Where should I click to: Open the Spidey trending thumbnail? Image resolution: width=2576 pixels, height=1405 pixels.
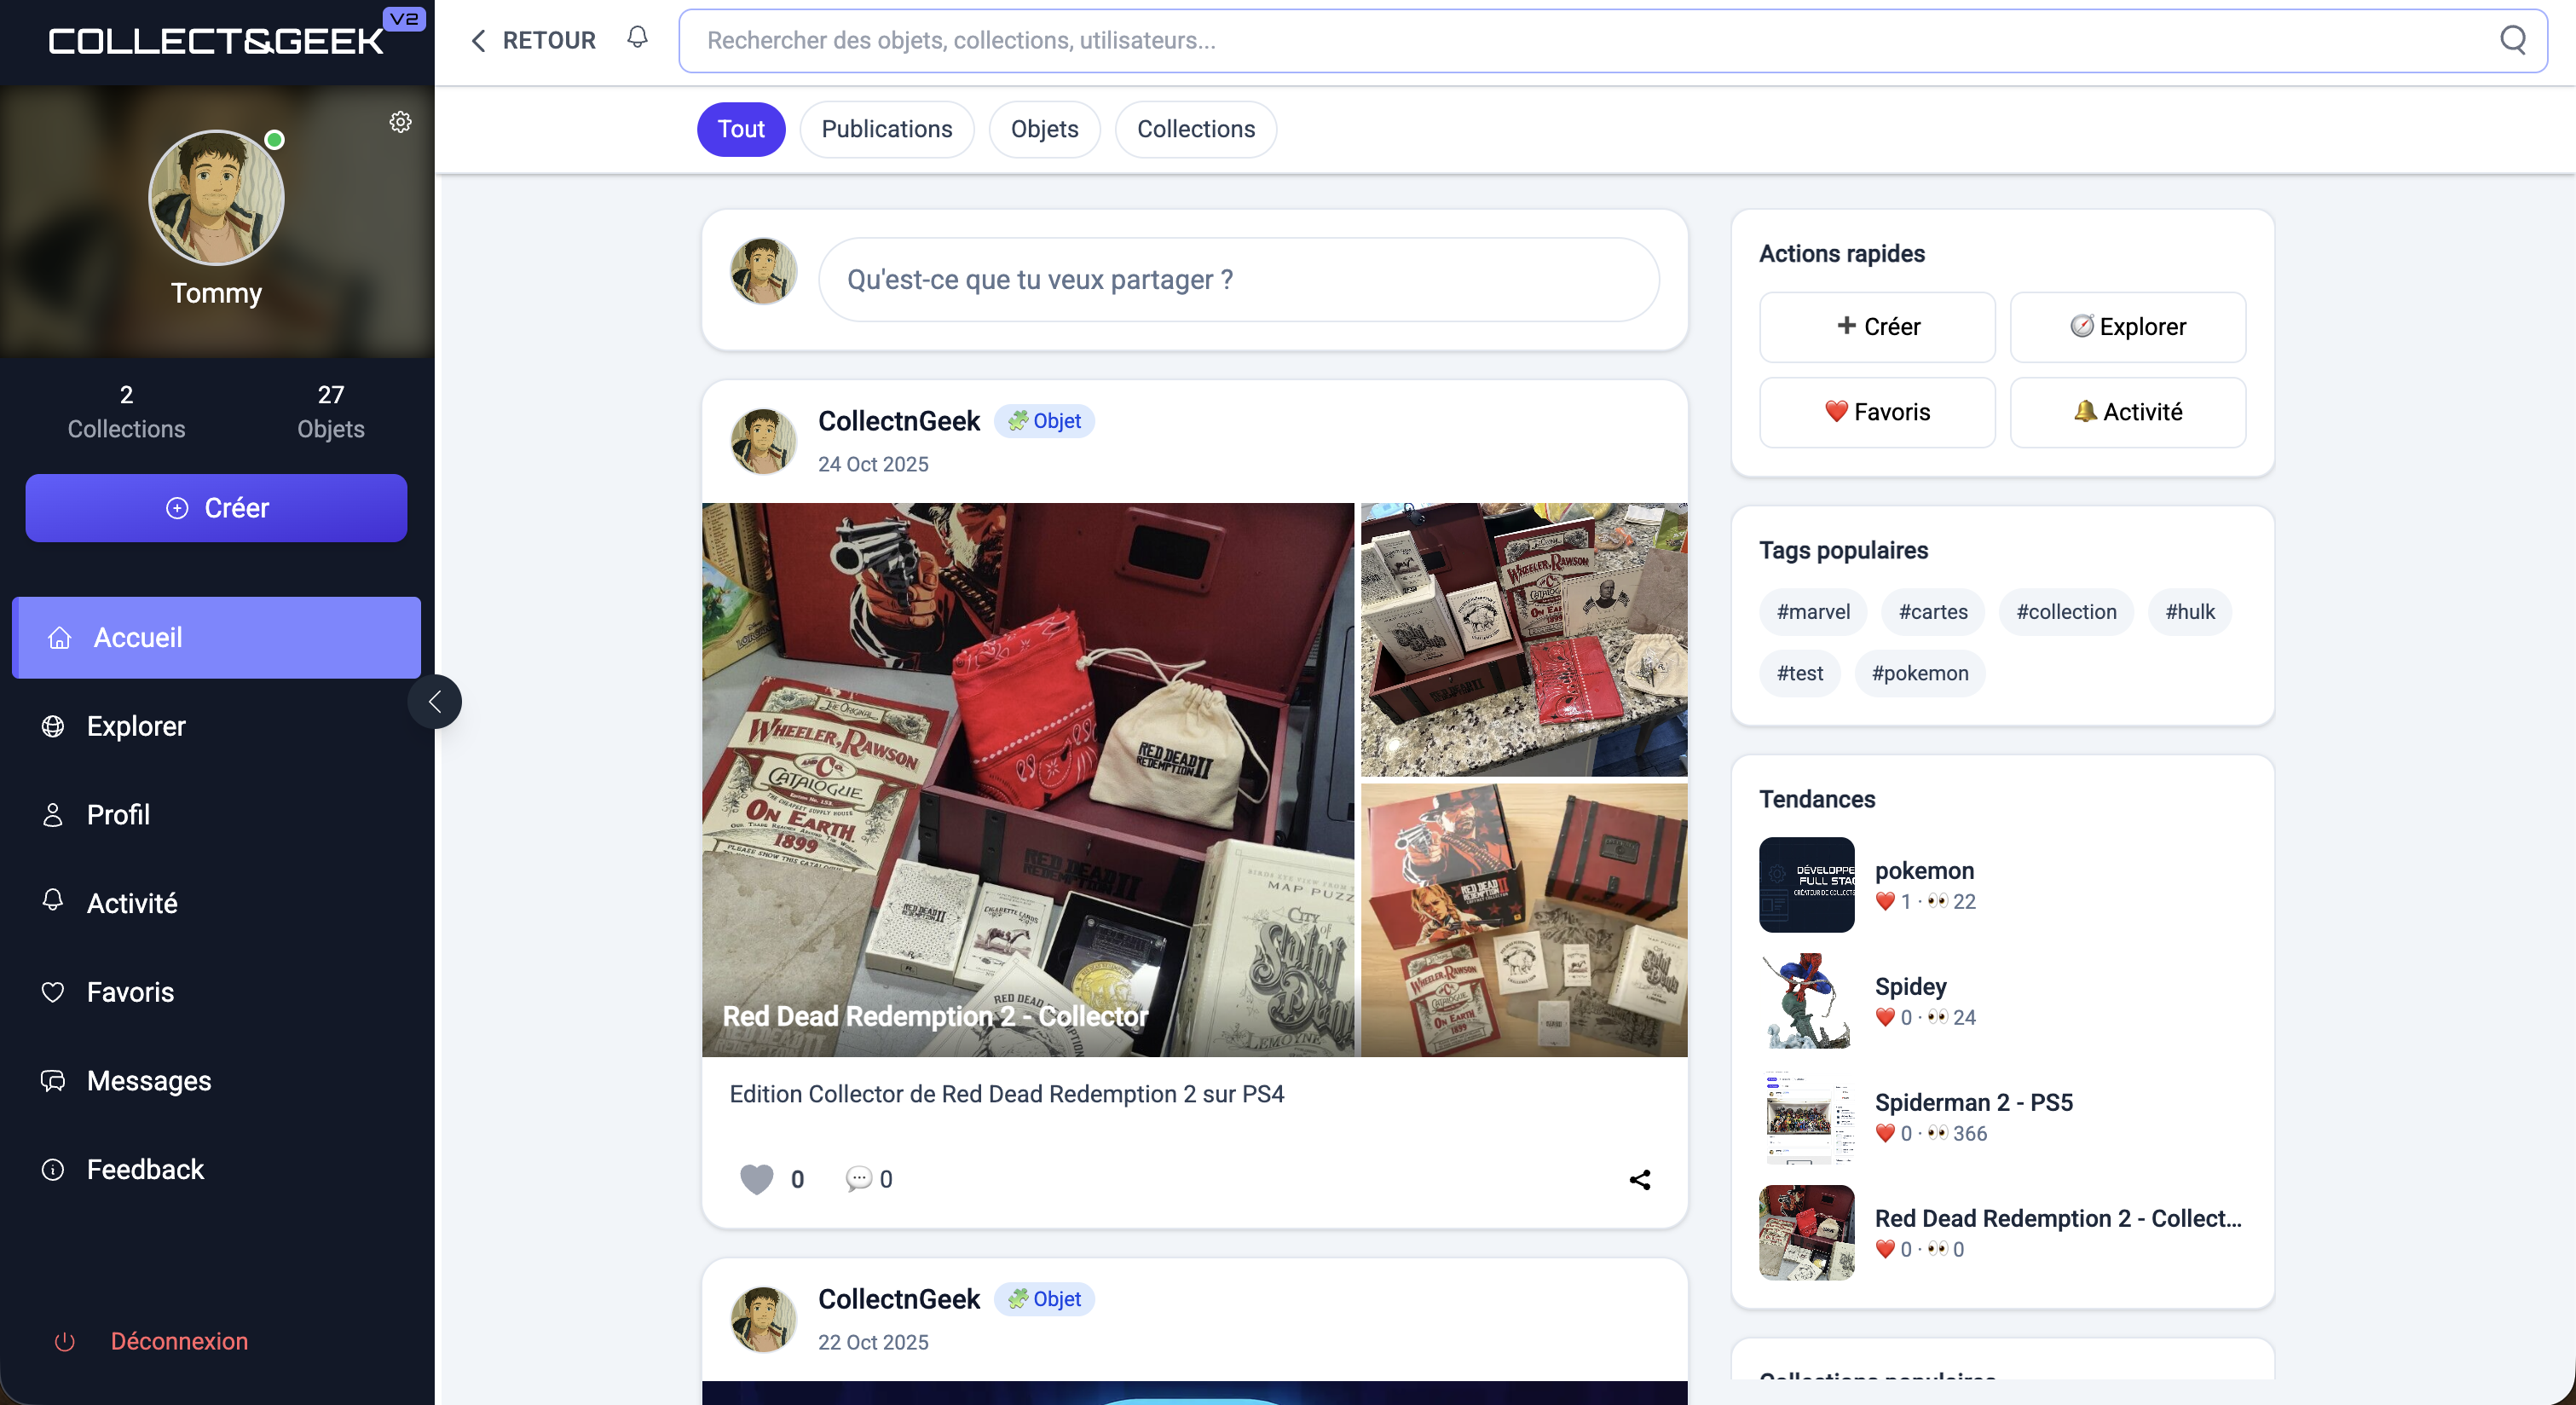(1806, 1000)
